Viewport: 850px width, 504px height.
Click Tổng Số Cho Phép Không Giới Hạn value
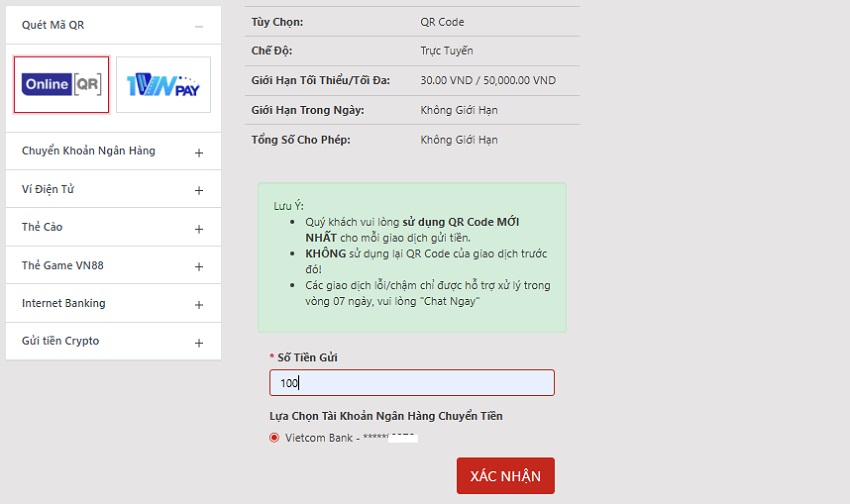(459, 140)
